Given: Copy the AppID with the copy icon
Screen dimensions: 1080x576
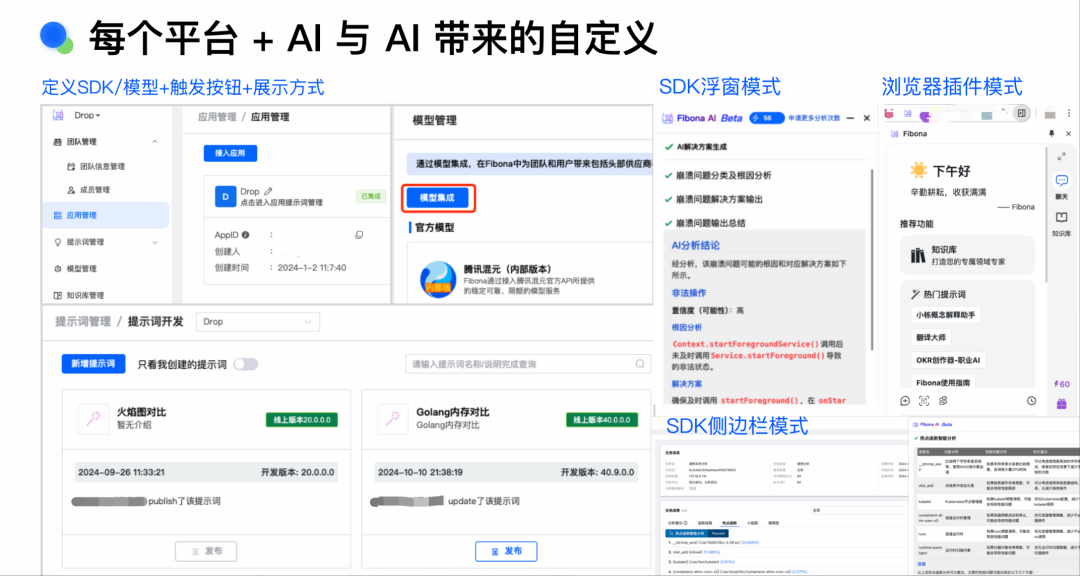Looking at the screenshot, I should [358, 235].
